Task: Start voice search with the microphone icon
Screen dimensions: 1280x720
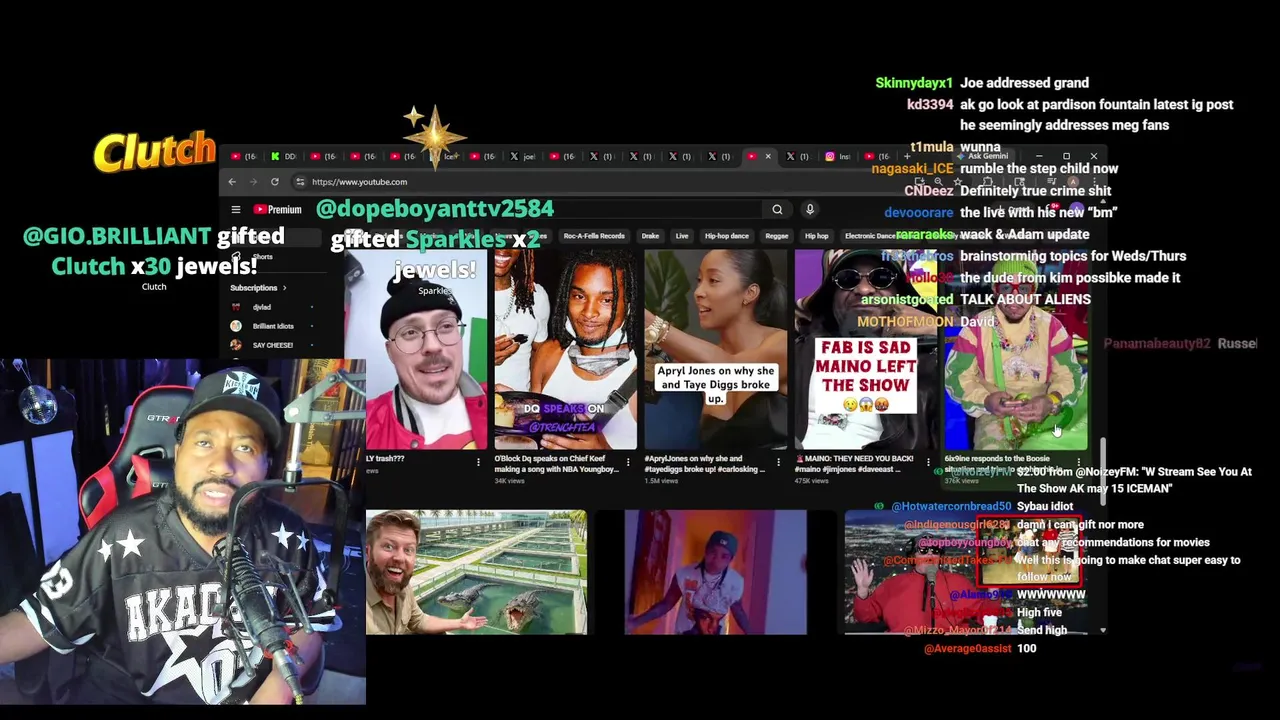Action: click(810, 210)
